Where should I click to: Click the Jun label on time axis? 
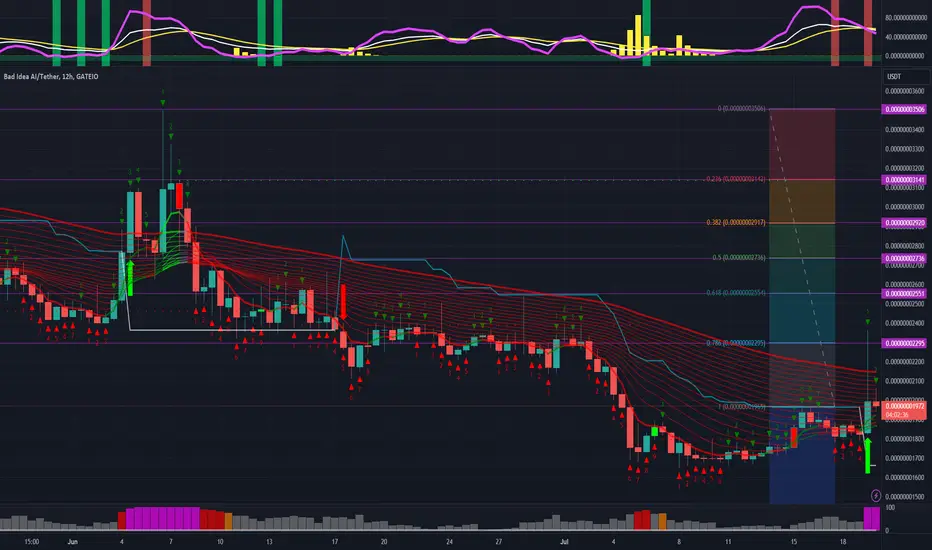point(73,542)
